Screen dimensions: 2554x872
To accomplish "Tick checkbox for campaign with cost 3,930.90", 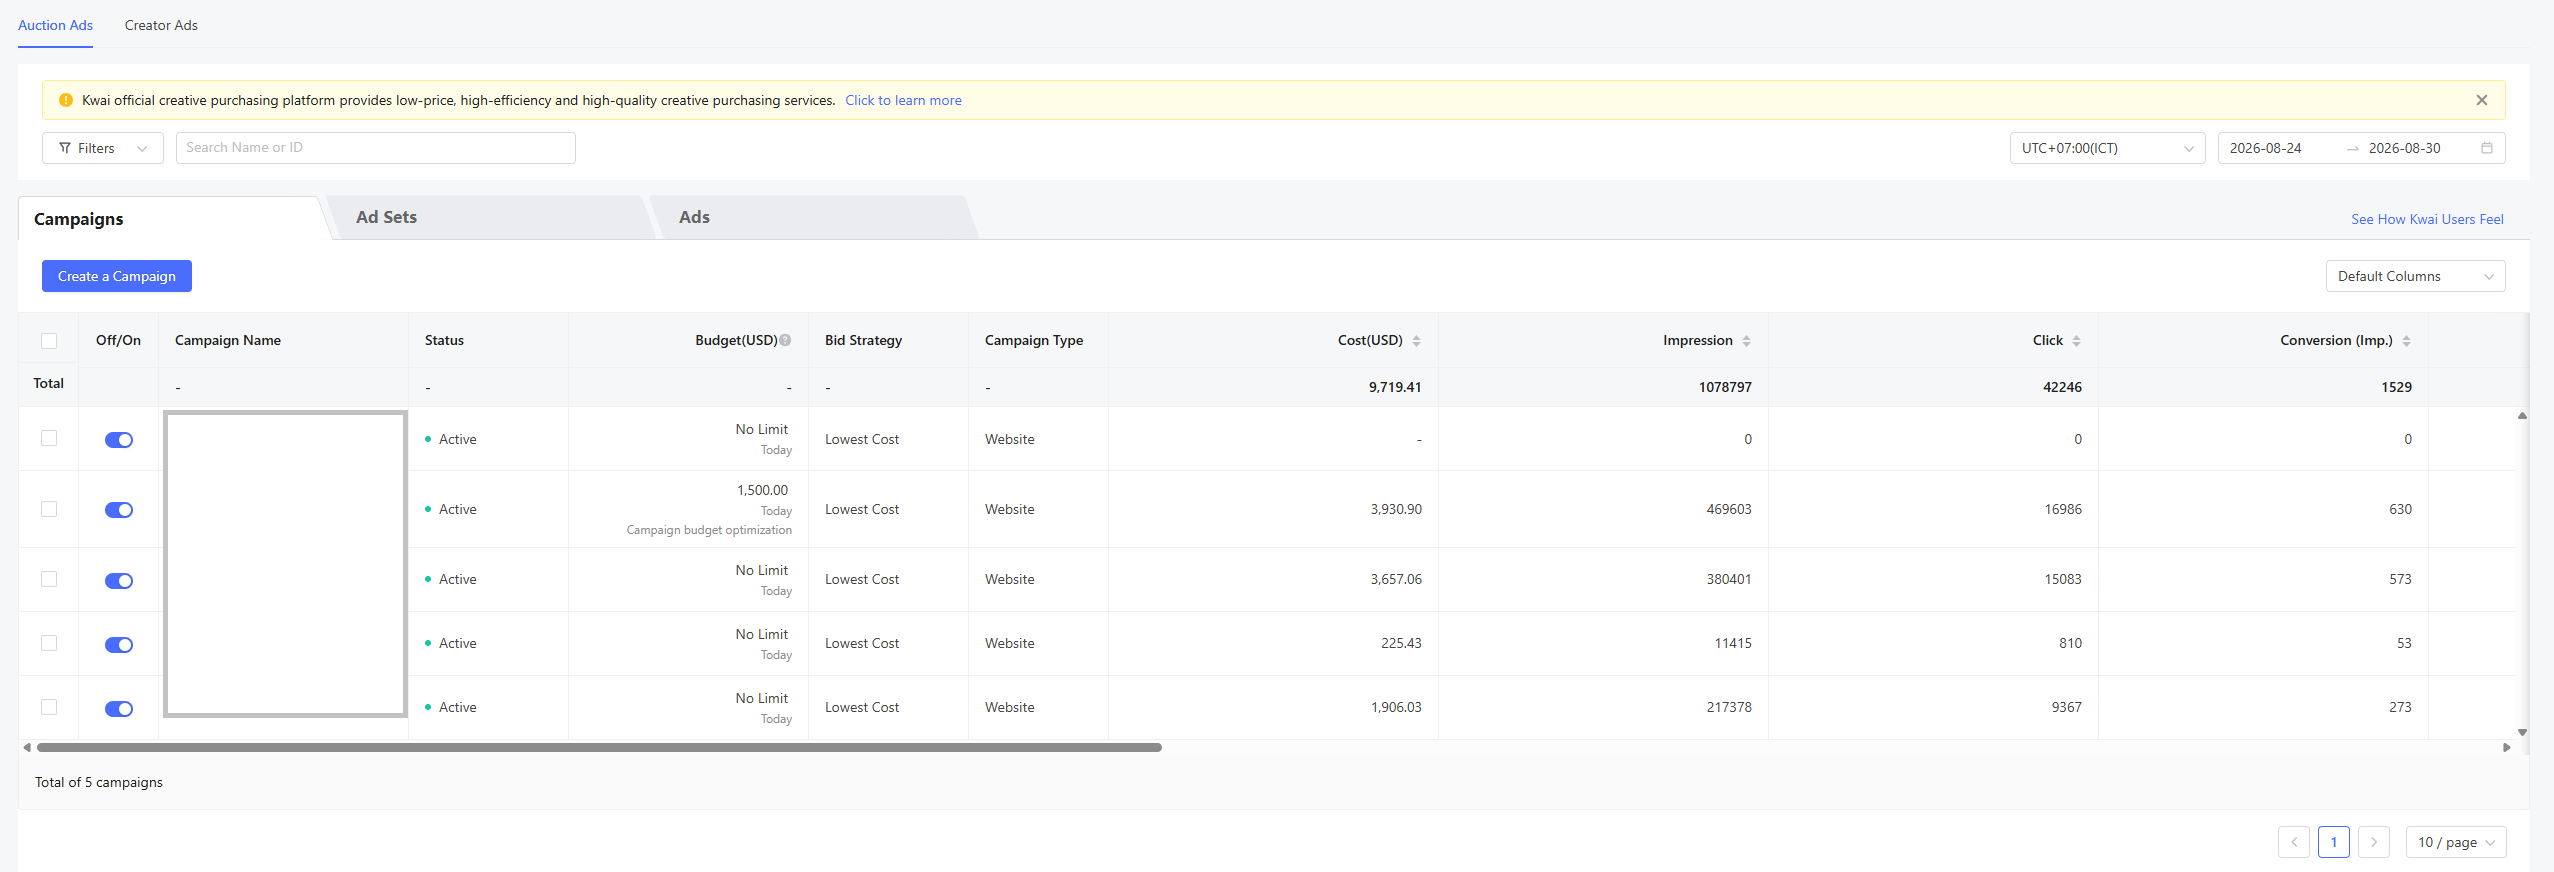I will pyautogui.click(x=49, y=509).
